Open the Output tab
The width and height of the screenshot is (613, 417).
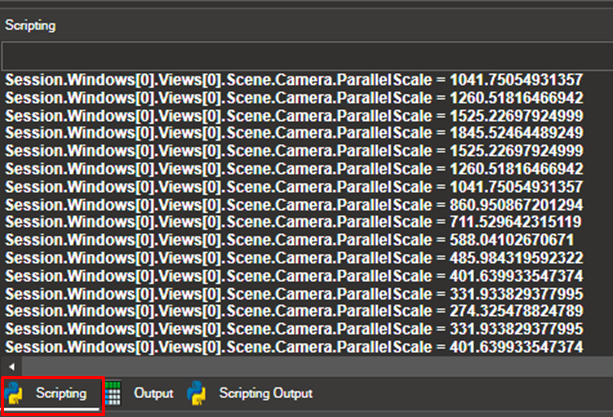coord(154,393)
